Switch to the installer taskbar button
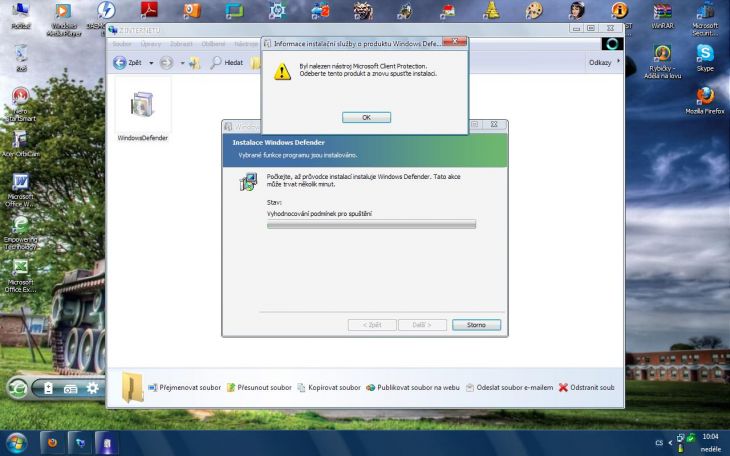The height and width of the screenshot is (456, 730). pos(107,443)
